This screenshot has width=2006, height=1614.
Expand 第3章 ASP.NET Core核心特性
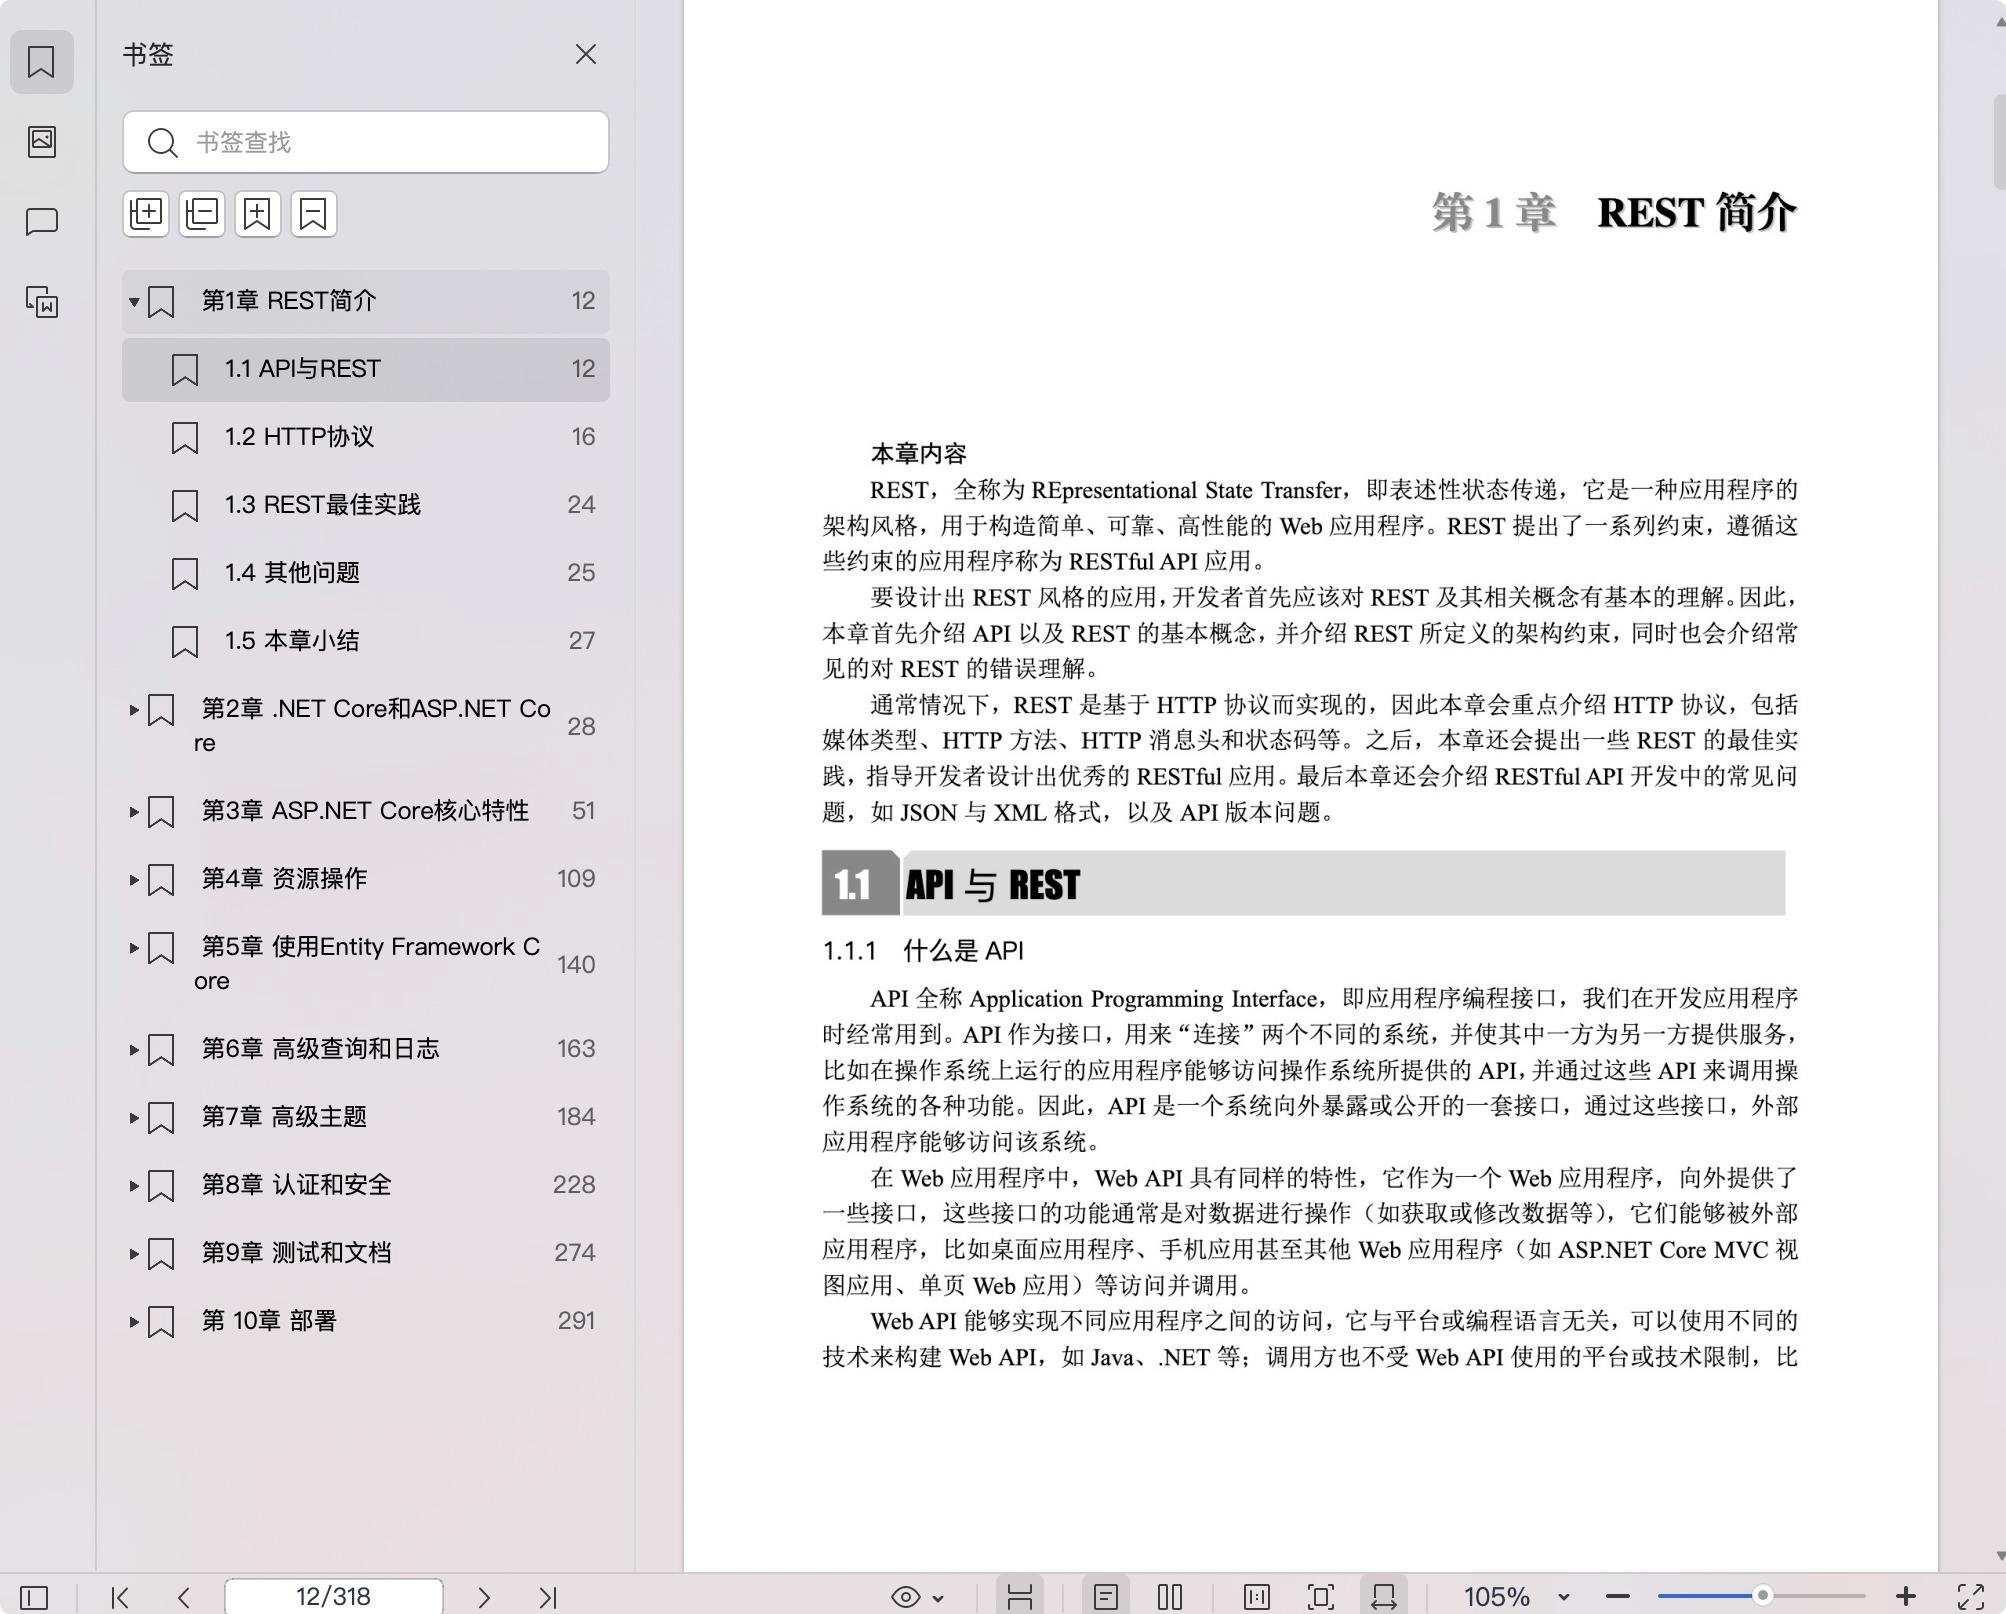coord(133,811)
